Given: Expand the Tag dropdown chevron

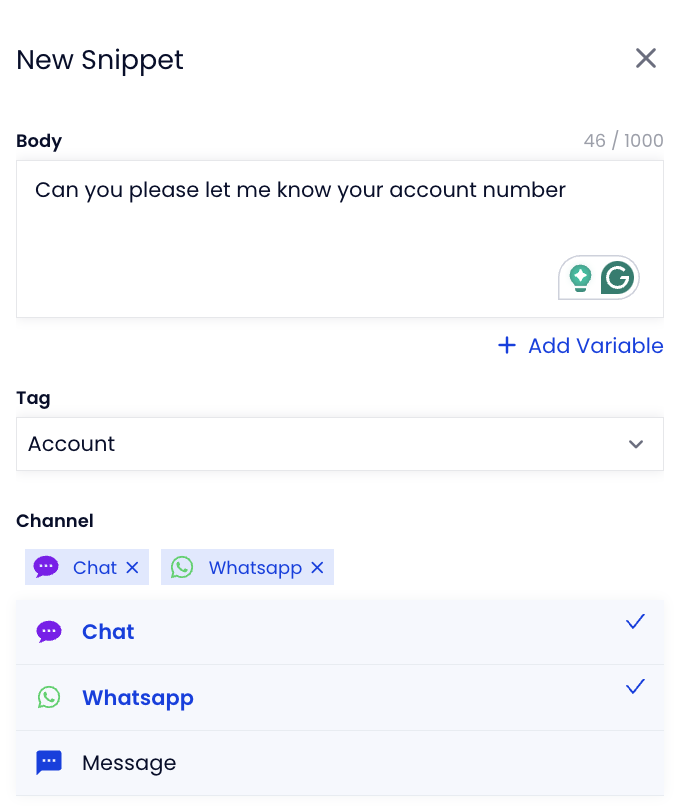Looking at the screenshot, I should (x=636, y=444).
